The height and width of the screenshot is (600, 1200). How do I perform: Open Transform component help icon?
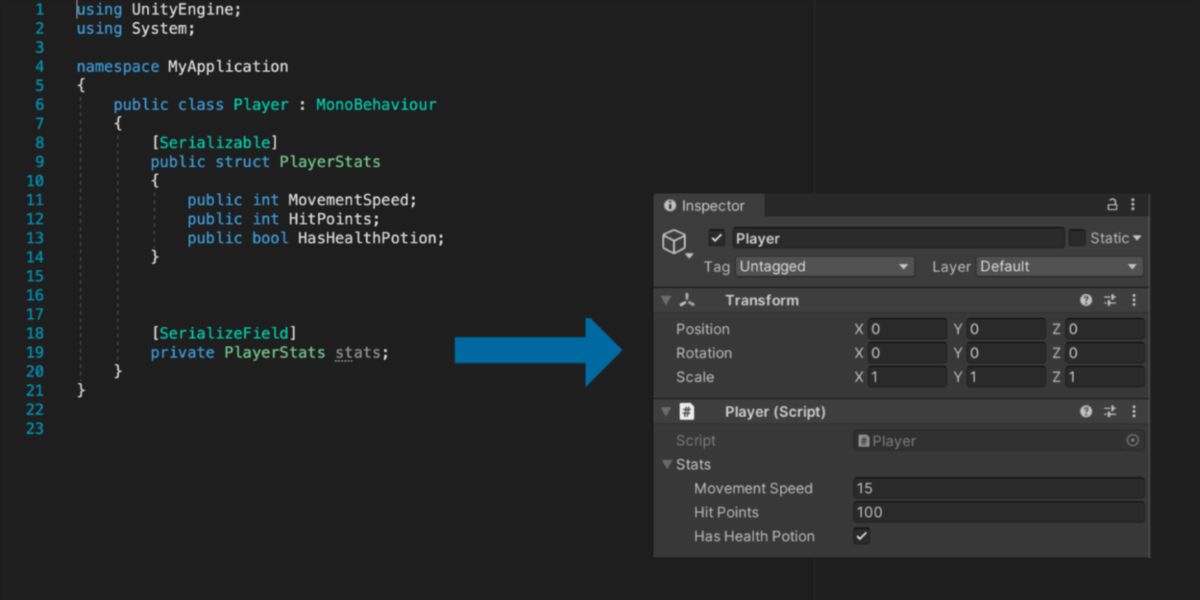coord(1087,300)
